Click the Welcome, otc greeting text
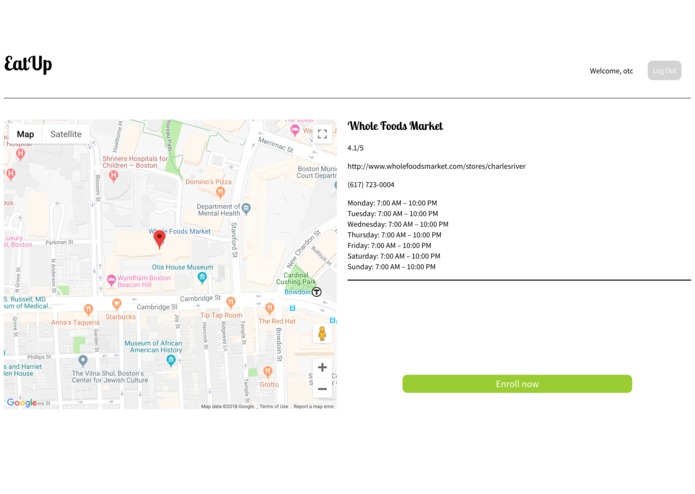This screenshot has height=494, width=695. (611, 71)
